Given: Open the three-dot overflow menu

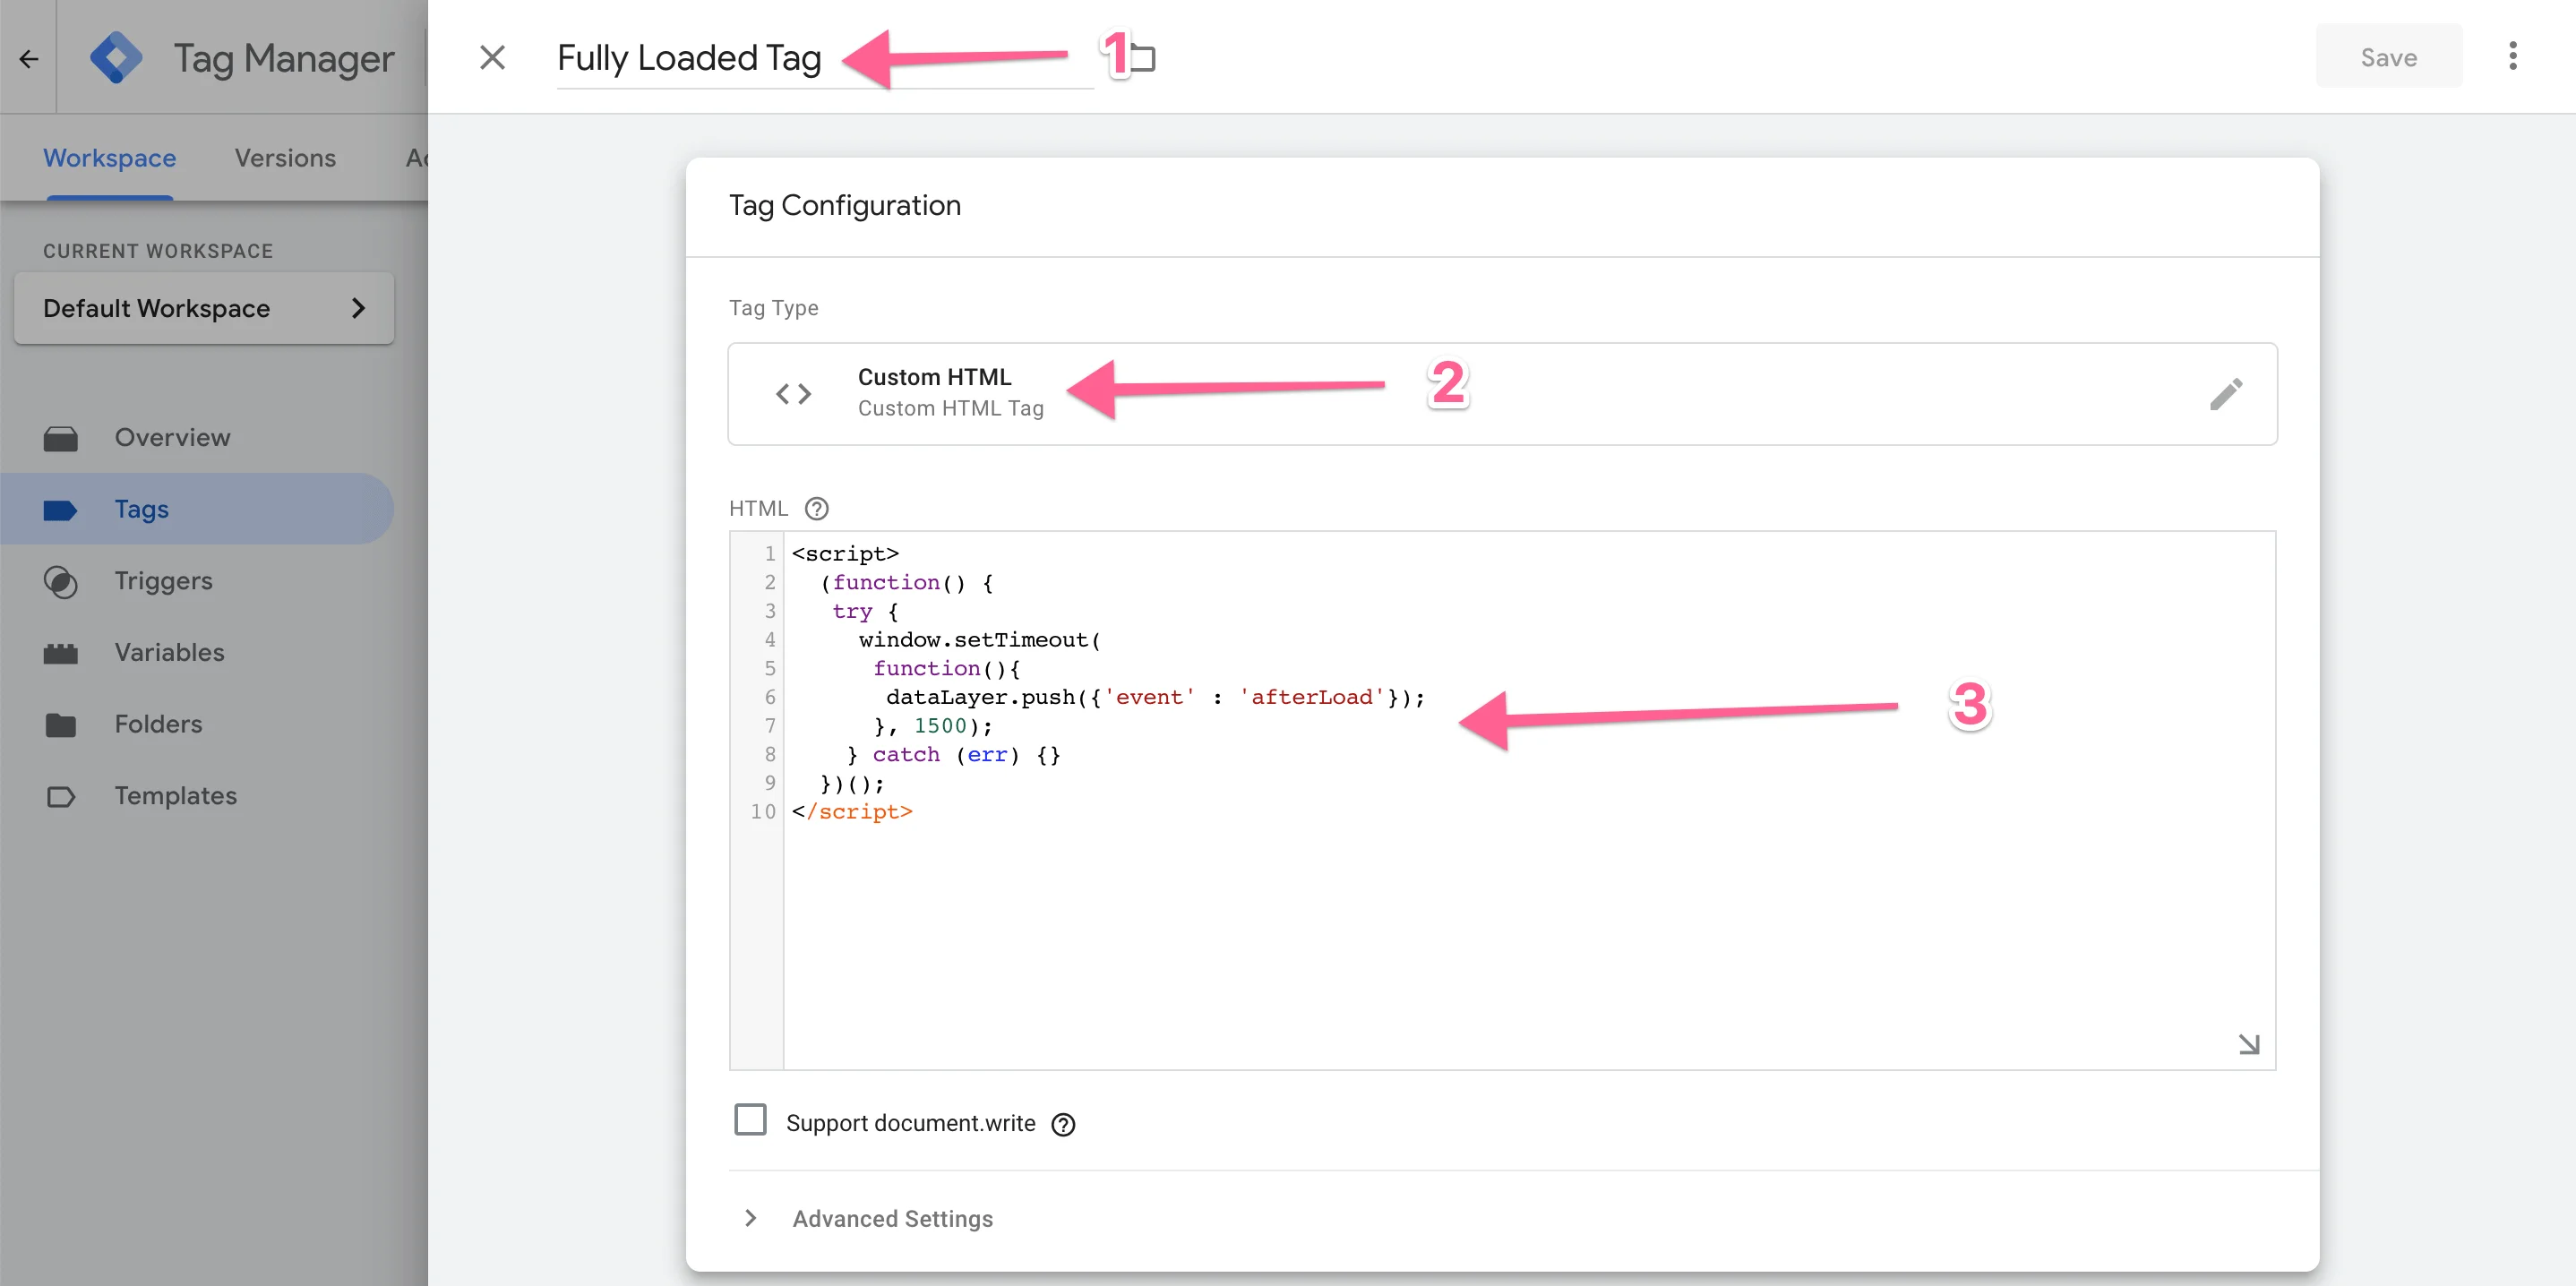Looking at the screenshot, I should 2513,57.
